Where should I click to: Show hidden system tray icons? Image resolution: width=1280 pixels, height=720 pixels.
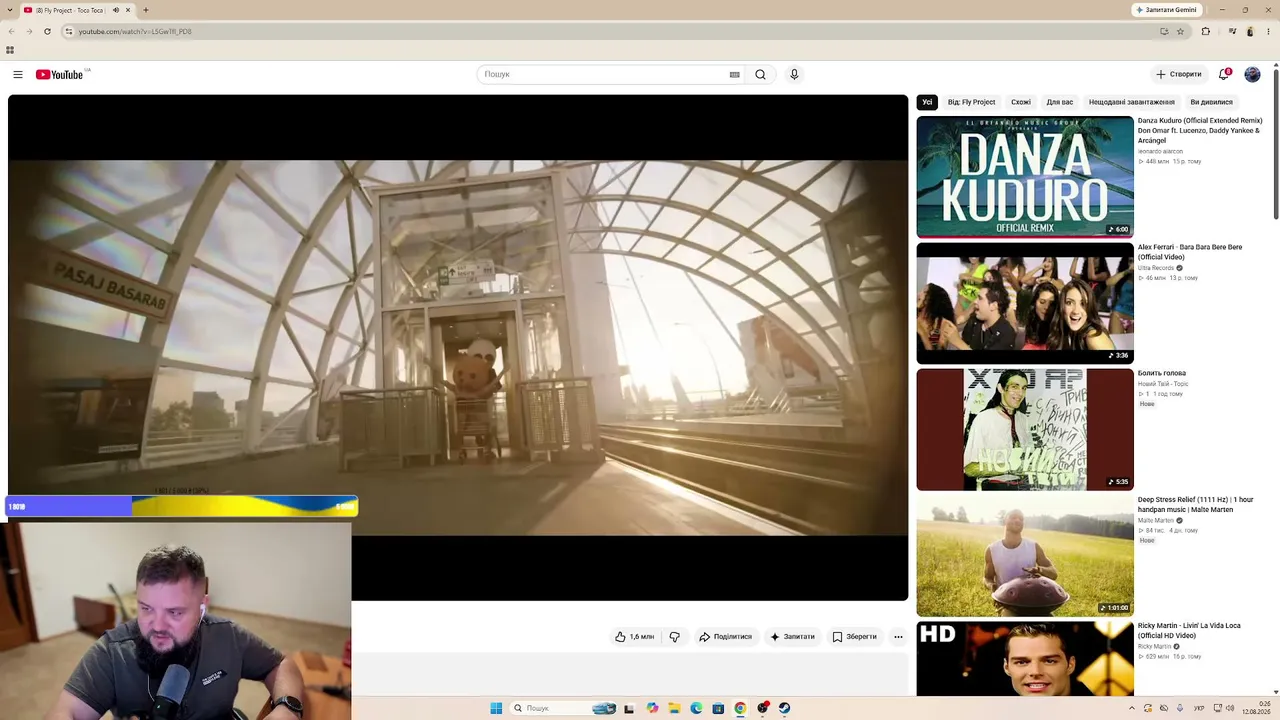1132,708
